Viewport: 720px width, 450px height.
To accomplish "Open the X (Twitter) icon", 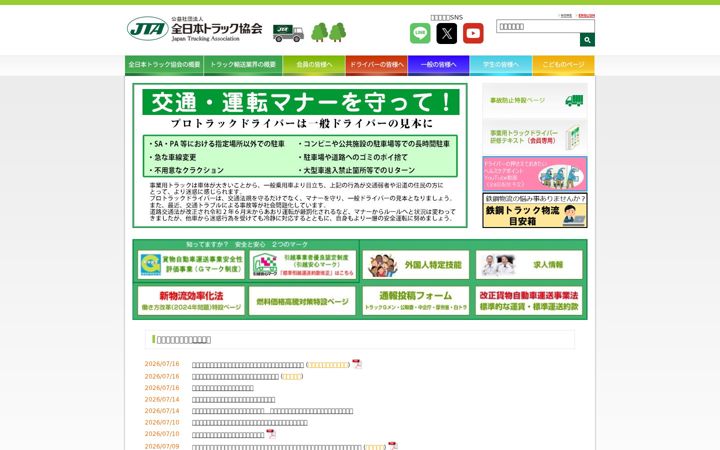I will click(x=446, y=33).
